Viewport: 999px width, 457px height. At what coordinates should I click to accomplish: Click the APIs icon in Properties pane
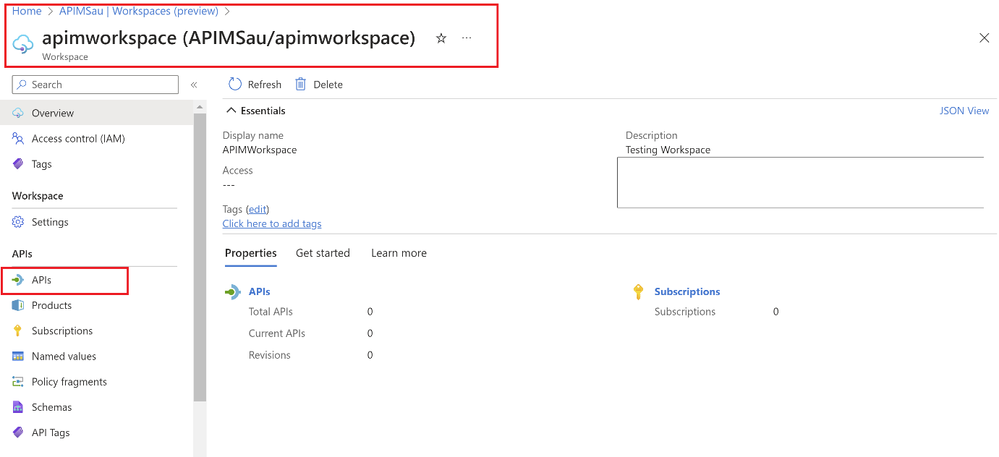(x=232, y=291)
